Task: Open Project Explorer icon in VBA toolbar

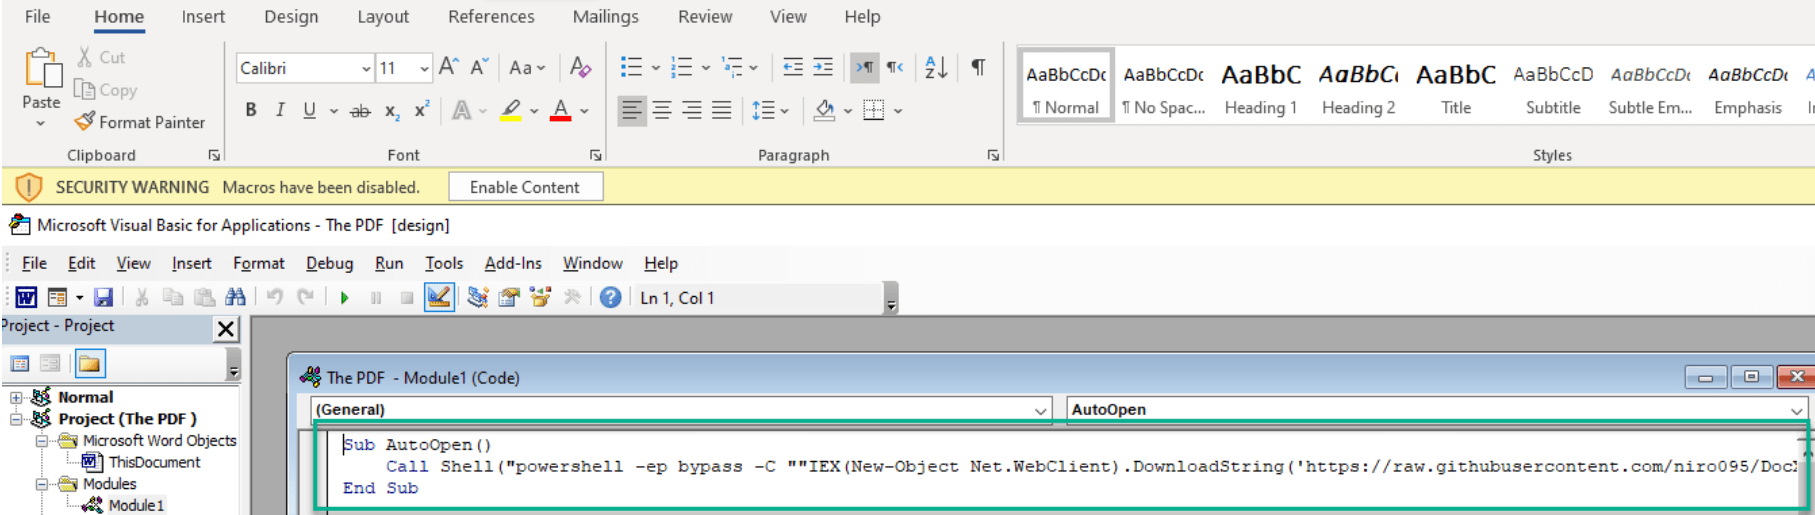Action: [478, 297]
